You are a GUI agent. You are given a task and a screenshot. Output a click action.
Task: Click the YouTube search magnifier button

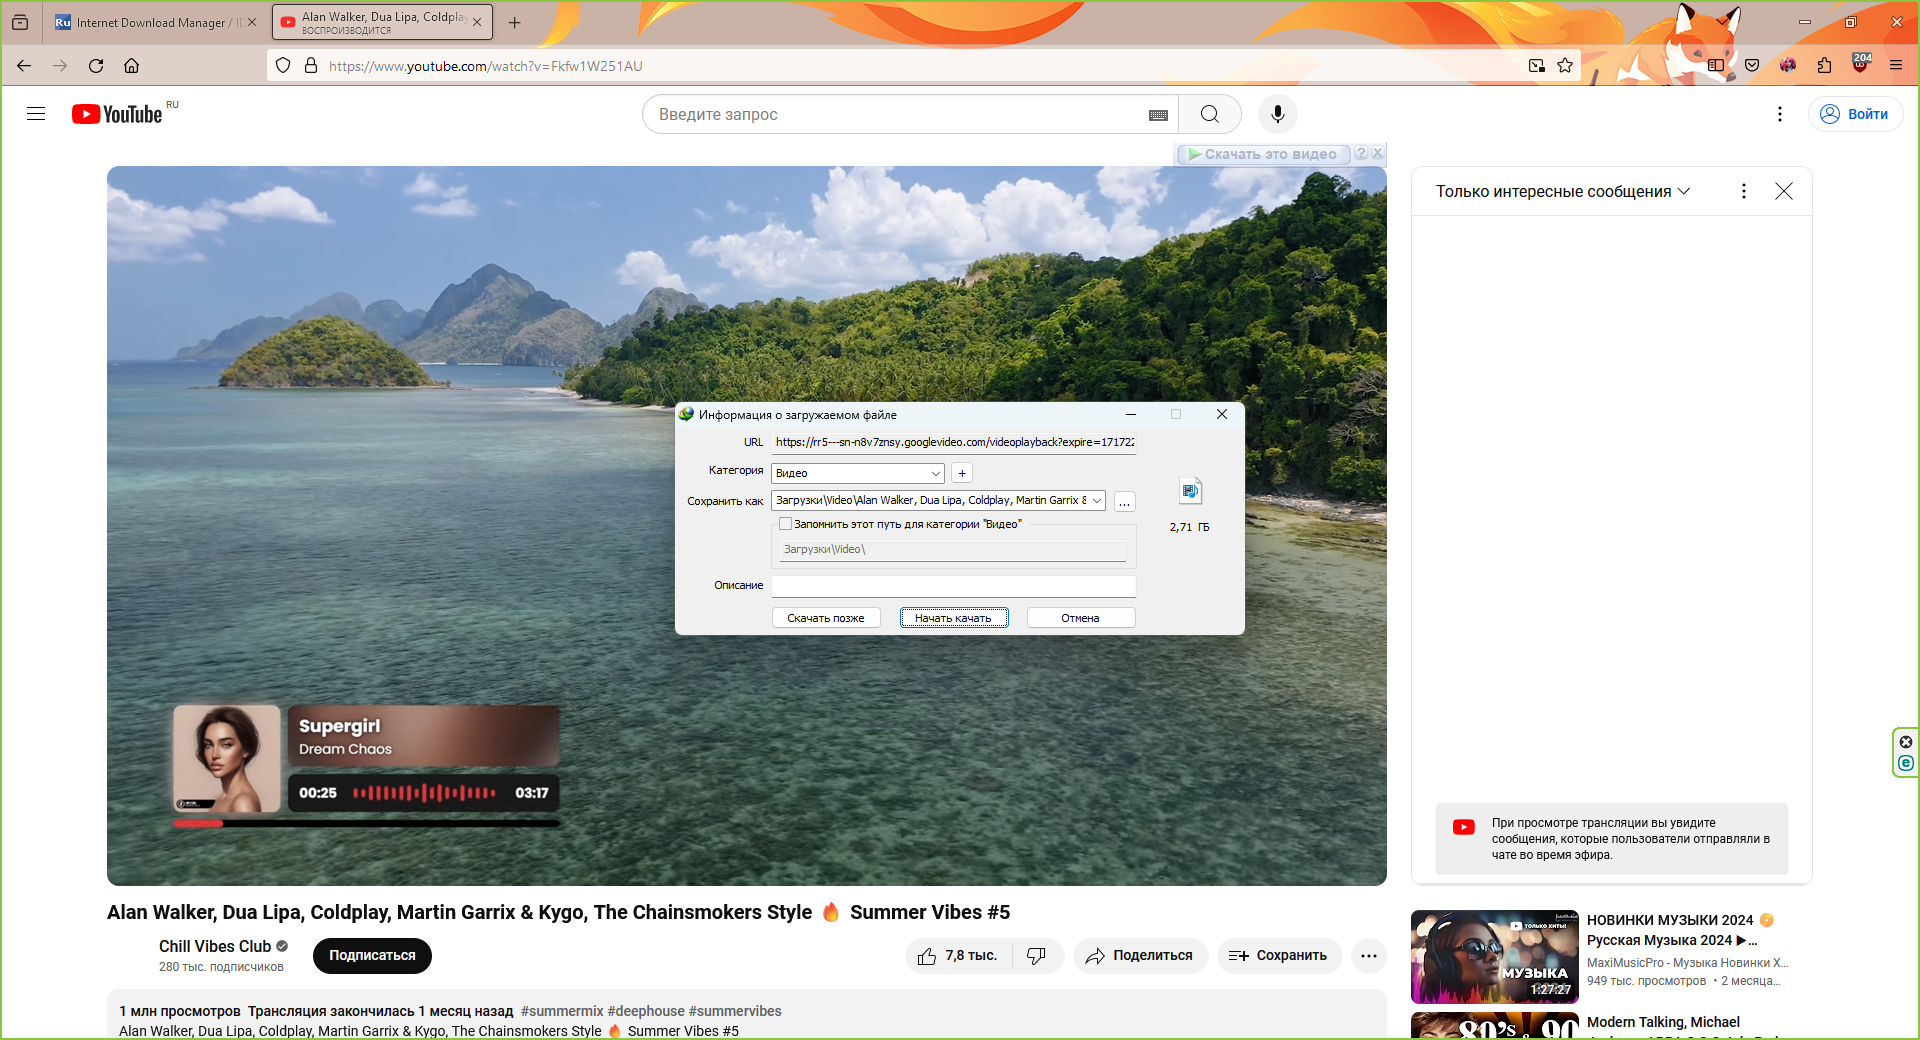pyautogui.click(x=1210, y=114)
